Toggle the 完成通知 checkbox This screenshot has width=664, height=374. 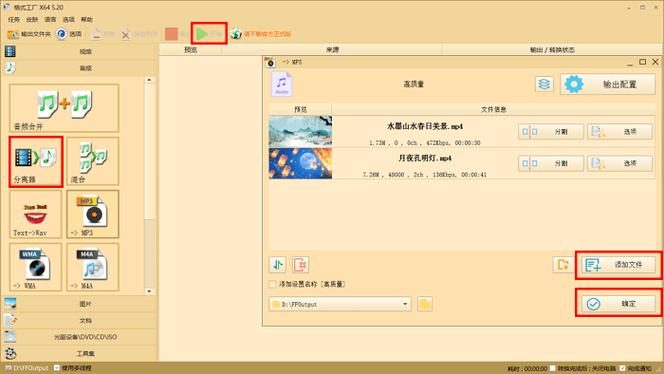point(622,368)
